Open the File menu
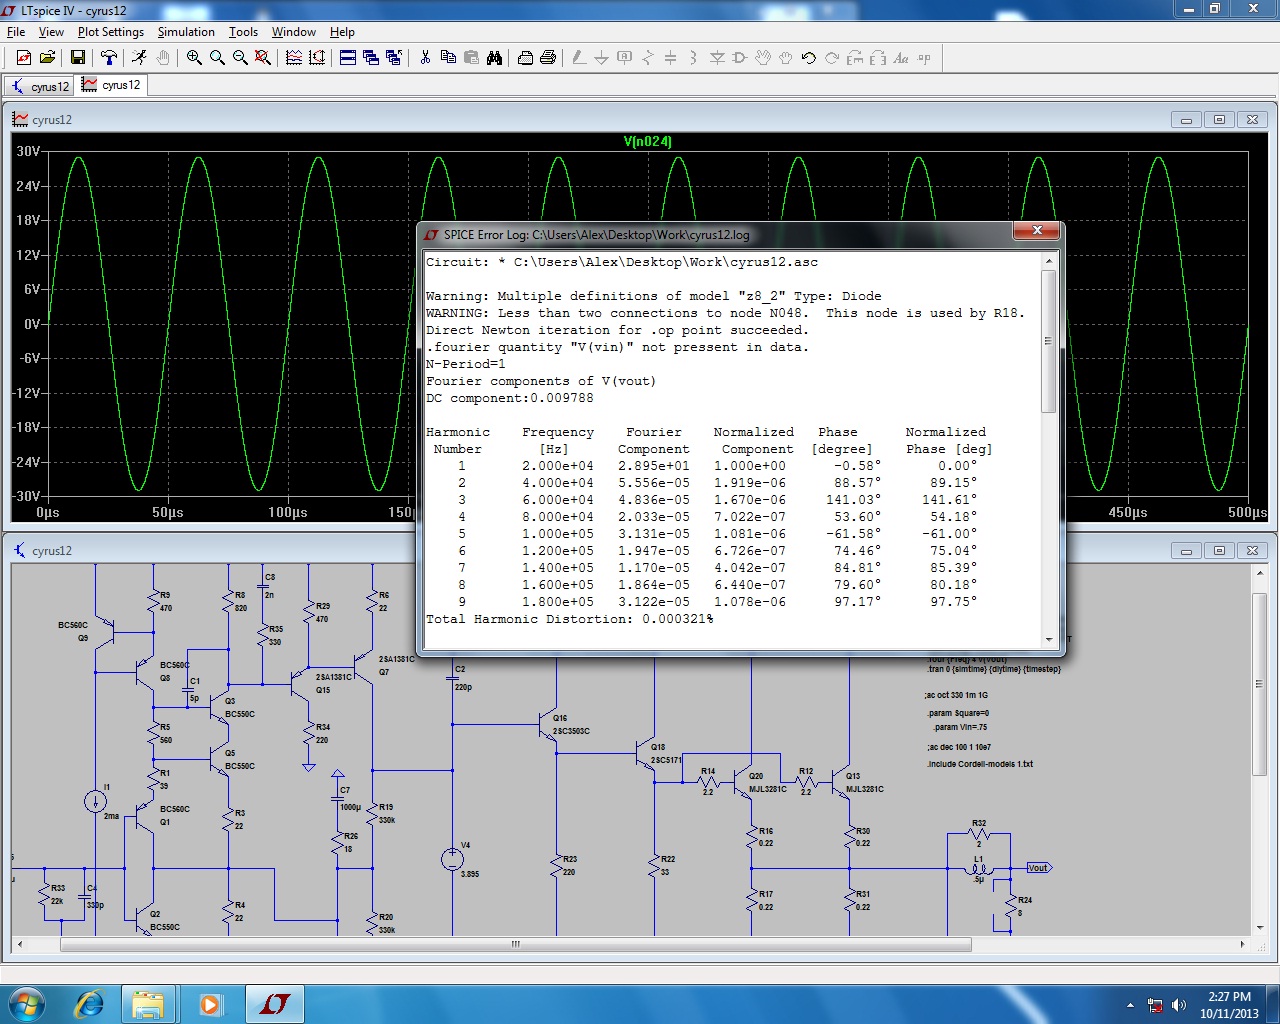Image resolution: width=1280 pixels, height=1024 pixels. click(16, 32)
